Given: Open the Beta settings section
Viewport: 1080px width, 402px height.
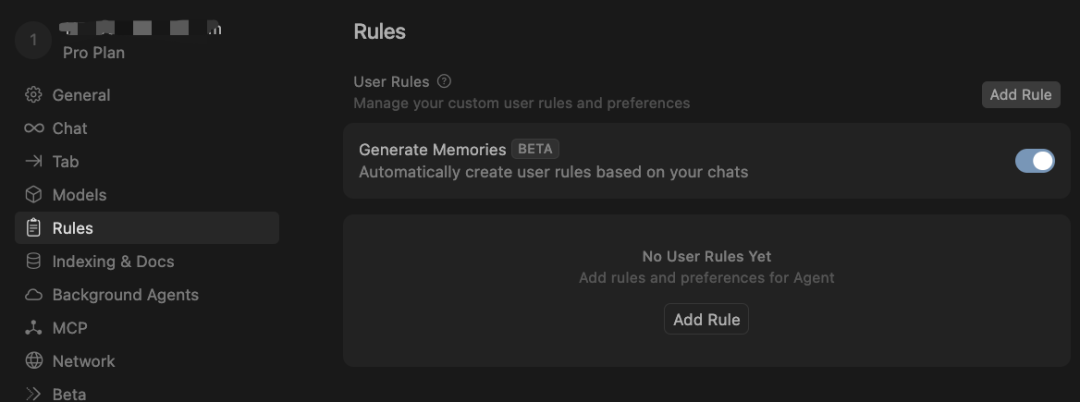Looking at the screenshot, I should pos(68,393).
